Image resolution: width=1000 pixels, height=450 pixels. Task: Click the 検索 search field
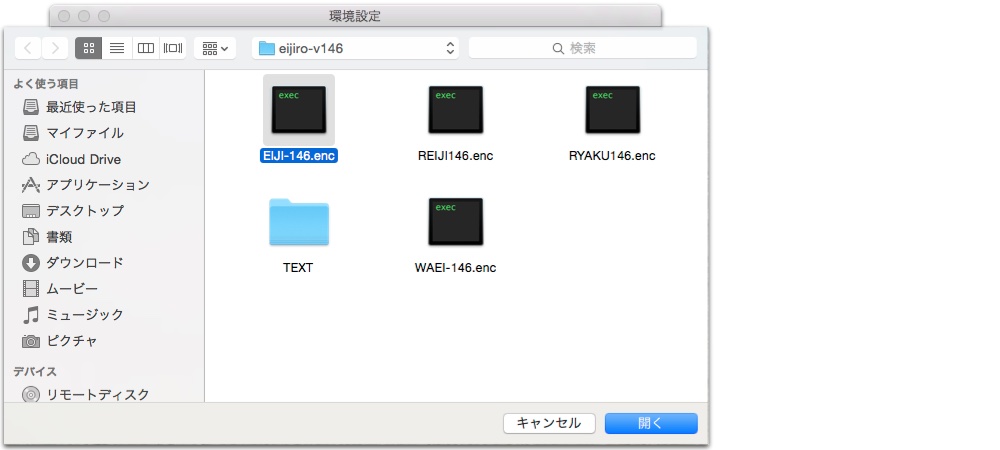(582, 48)
